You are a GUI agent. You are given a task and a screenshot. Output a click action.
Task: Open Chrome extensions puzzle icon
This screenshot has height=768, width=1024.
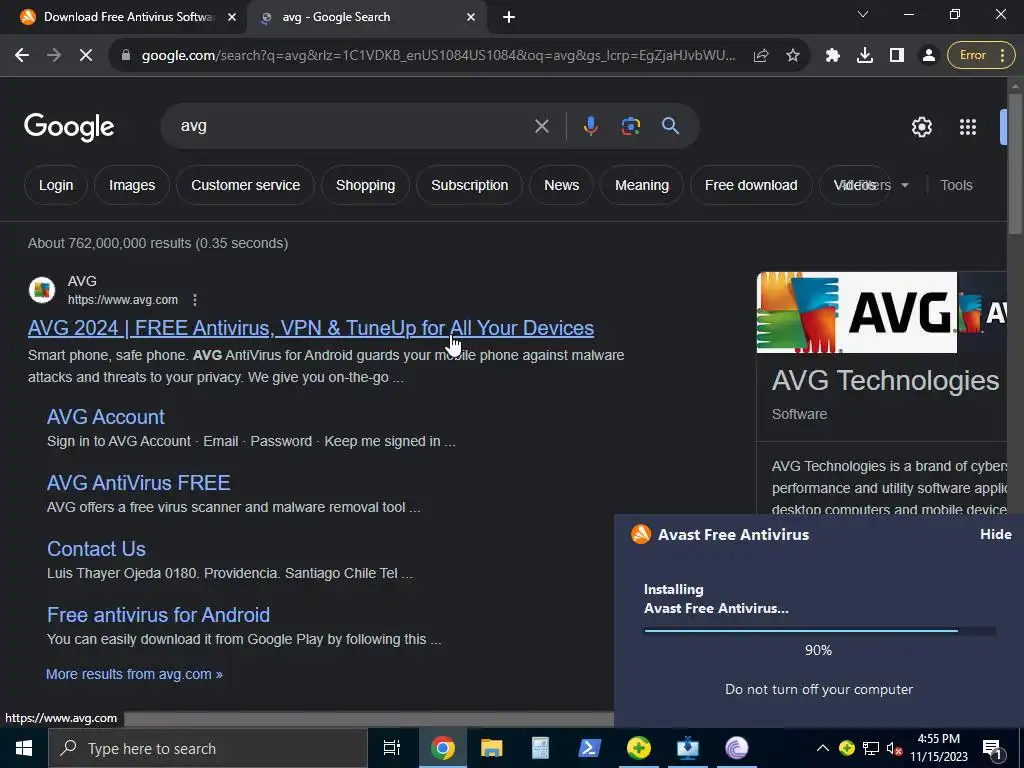(833, 56)
